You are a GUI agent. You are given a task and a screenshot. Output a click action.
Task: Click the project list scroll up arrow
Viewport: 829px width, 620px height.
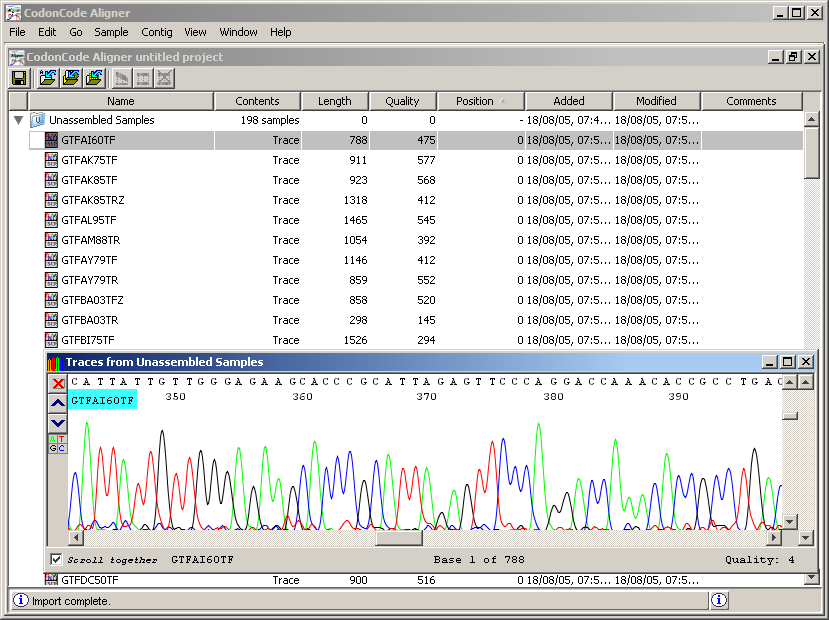pos(812,119)
